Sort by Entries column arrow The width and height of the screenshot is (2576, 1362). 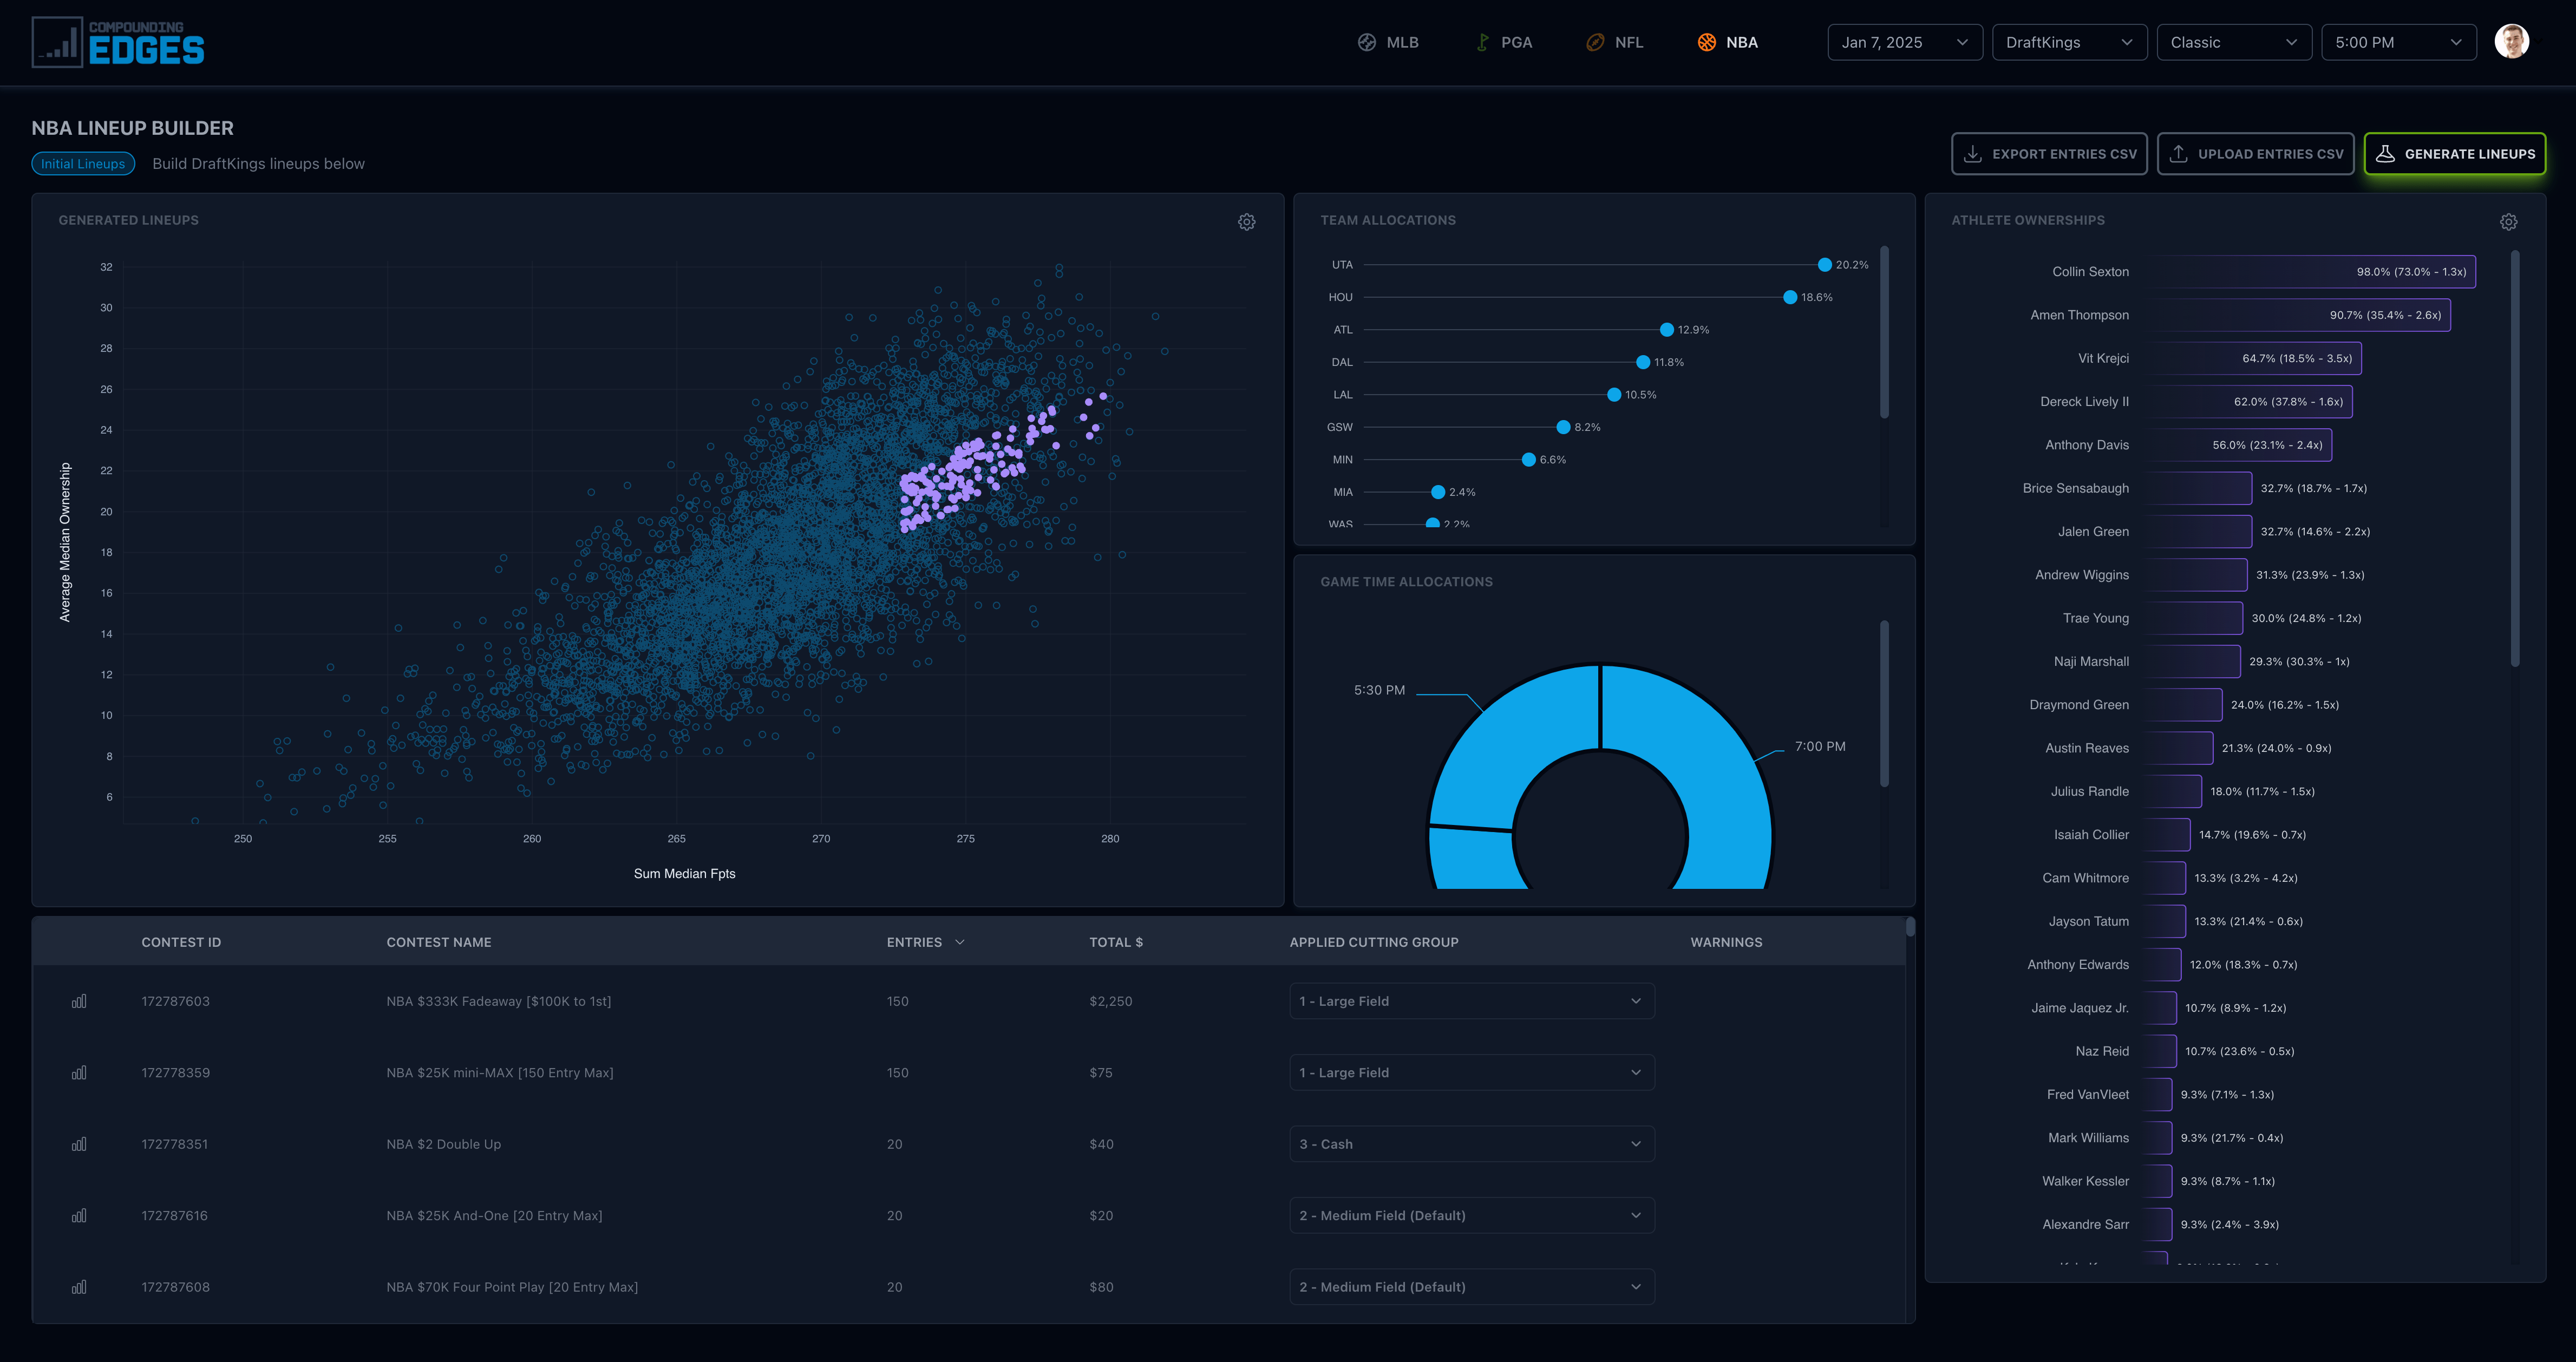click(x=960, y=942)
